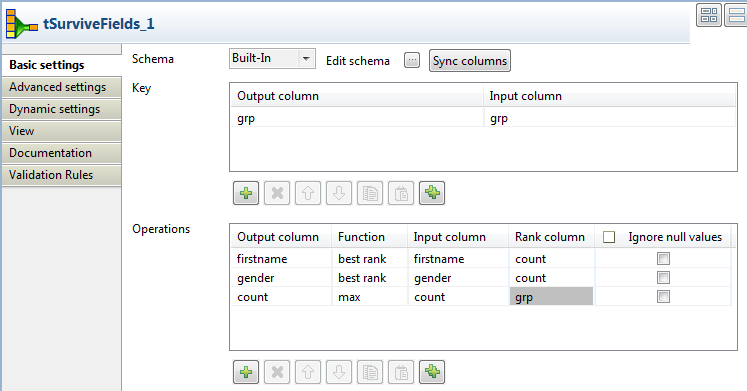Screen dimensions: 747x391
Task: Select gender input column cell
Action: pyautogui.click(x=458, y=278)
